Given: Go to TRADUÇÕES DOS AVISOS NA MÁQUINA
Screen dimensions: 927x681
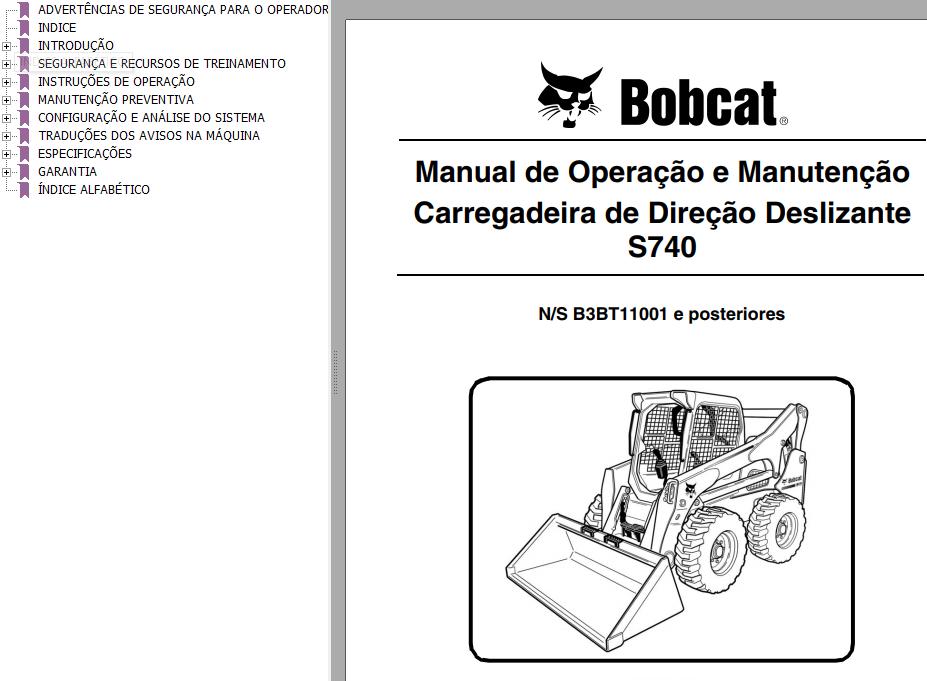Looking at the screenshot, I should pos(149,135).
